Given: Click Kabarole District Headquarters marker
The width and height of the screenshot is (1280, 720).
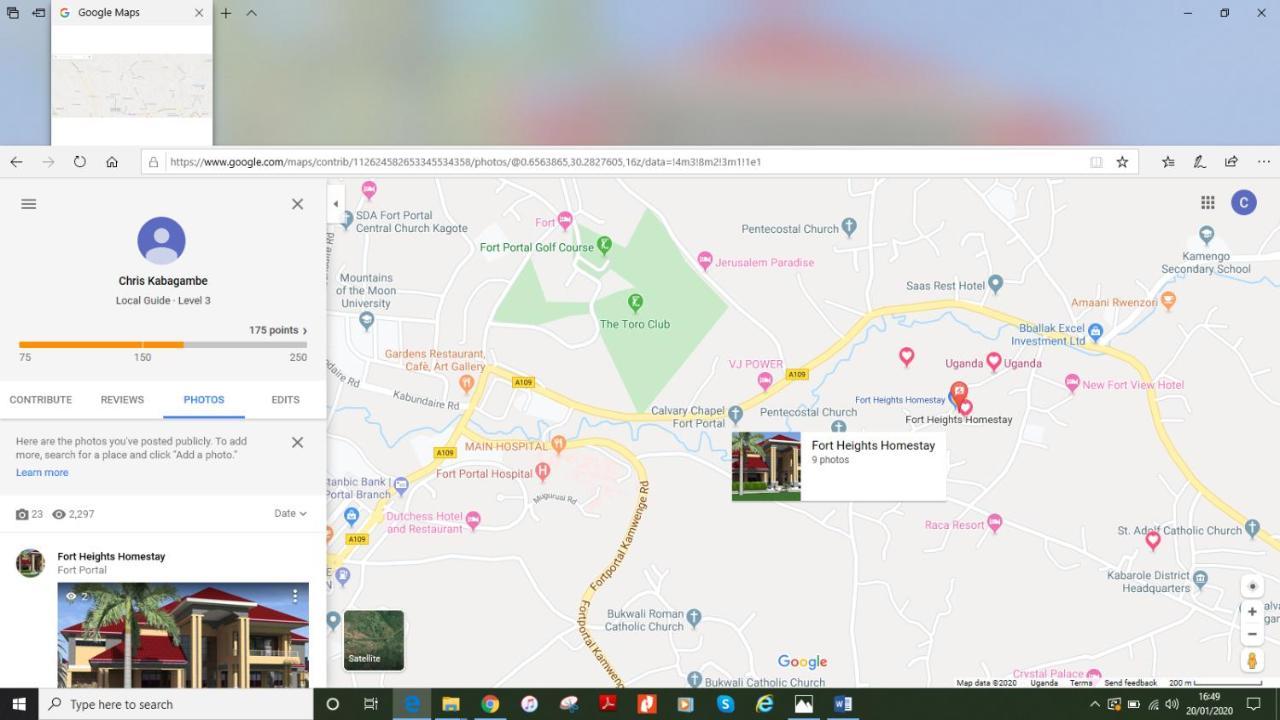Looking at the screenshot, I should (1200, 579).
